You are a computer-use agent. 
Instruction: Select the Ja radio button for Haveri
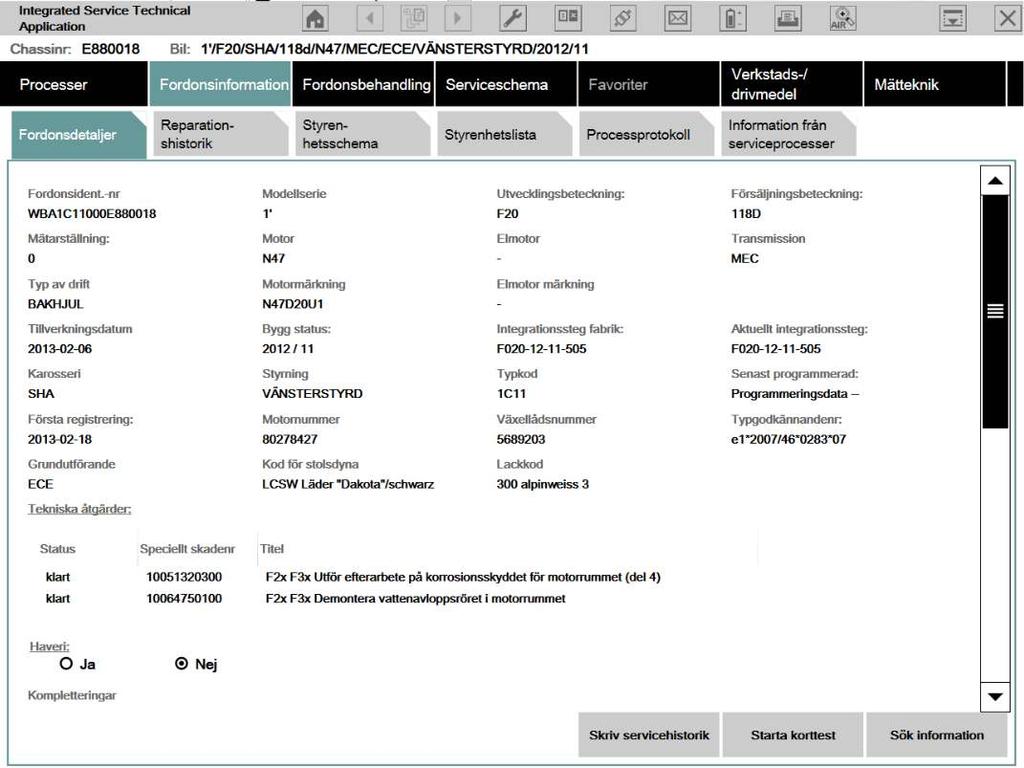(x=66, y=664)
